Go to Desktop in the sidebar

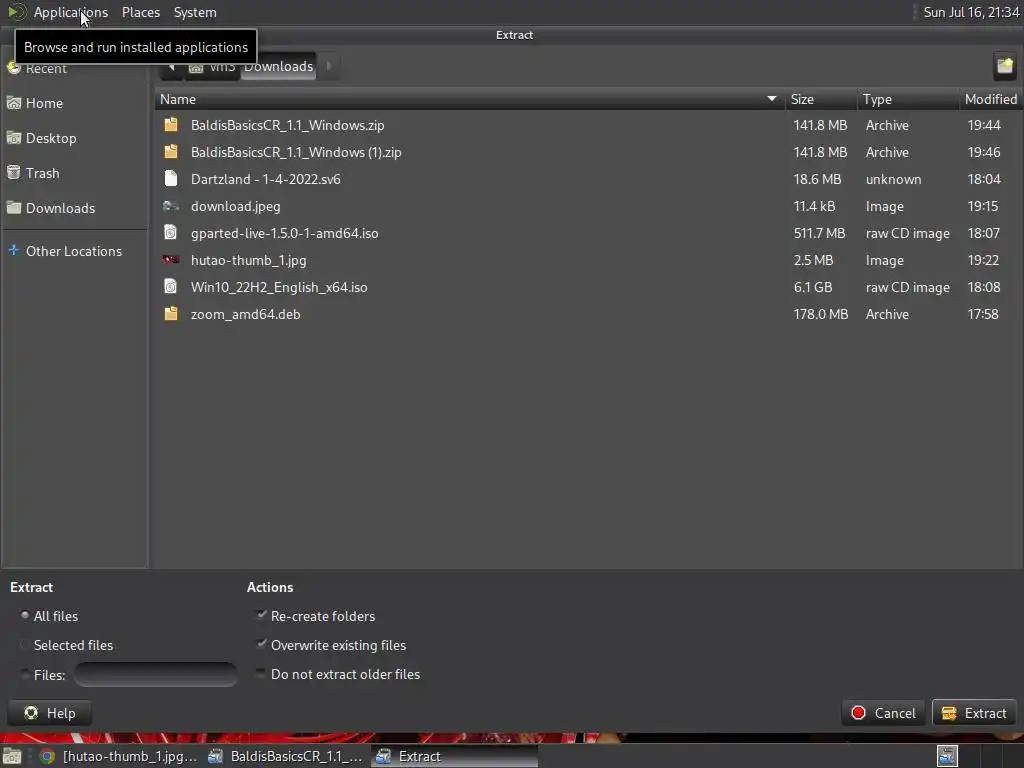(50, 138)
